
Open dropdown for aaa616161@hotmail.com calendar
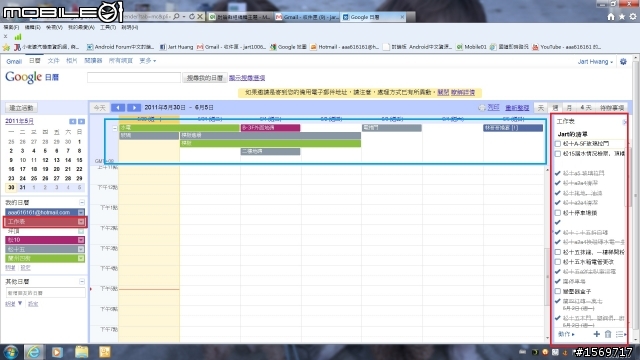point(81,212)
